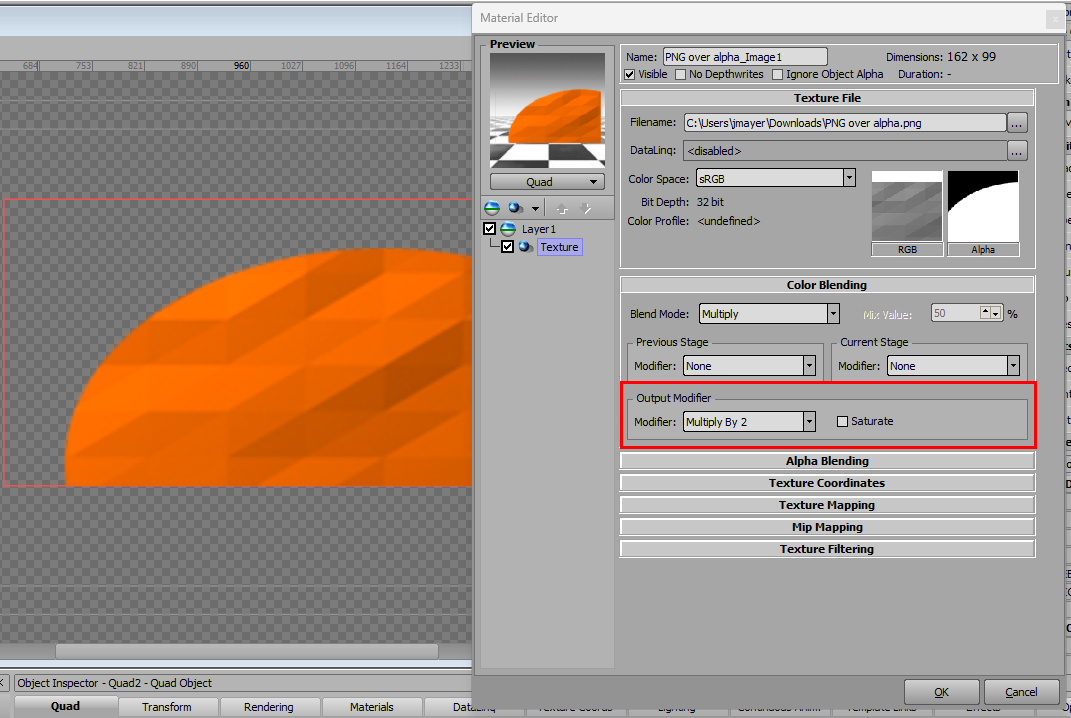Click the Texture stage icon in the tree
Viewport: 1071px width, 718px height.
(526, 247)
